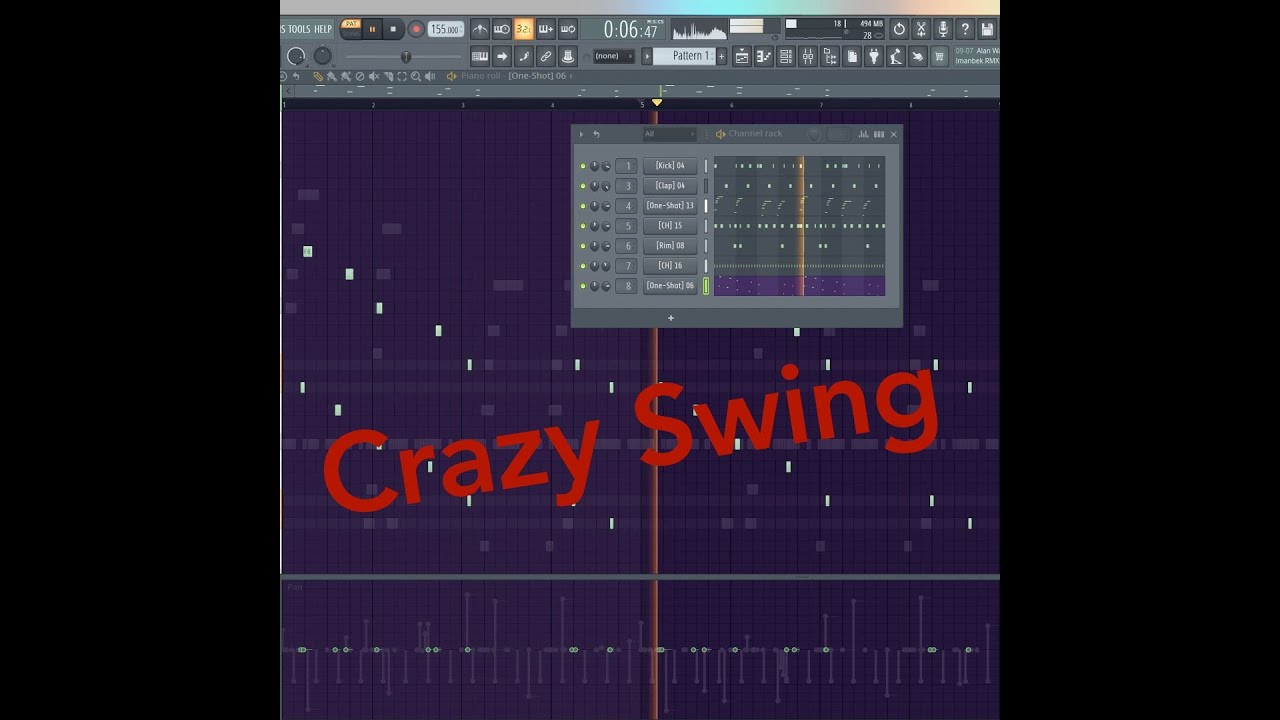Pick the Zoom magnifier tool in piano roll
1280x720 pixels.
coord(416,76)
